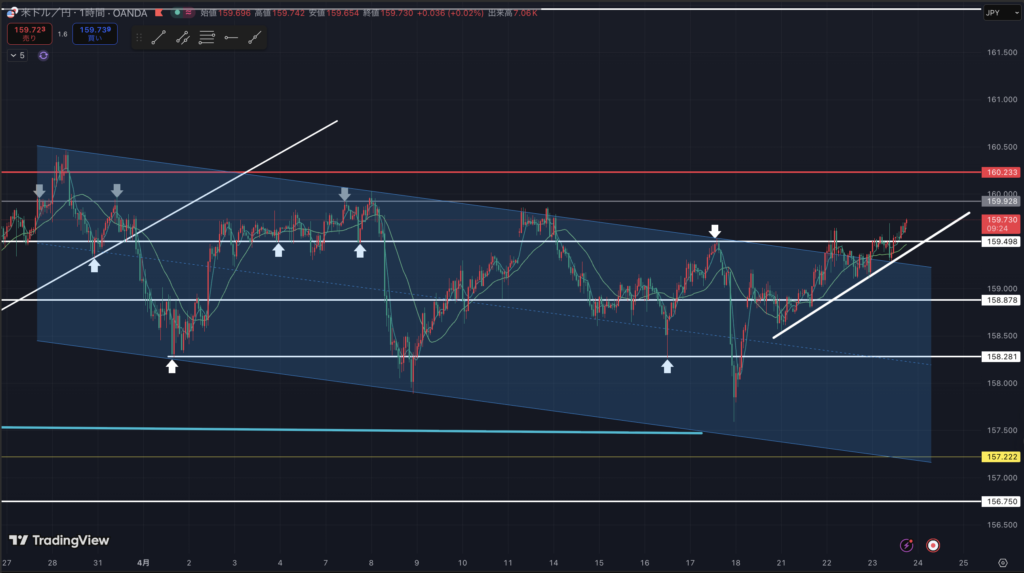Image resolution: width=1024 pixels, height=573 pixels.
Task: Select the second line tool with crossed markers
Action: click(x=183, y=38)
